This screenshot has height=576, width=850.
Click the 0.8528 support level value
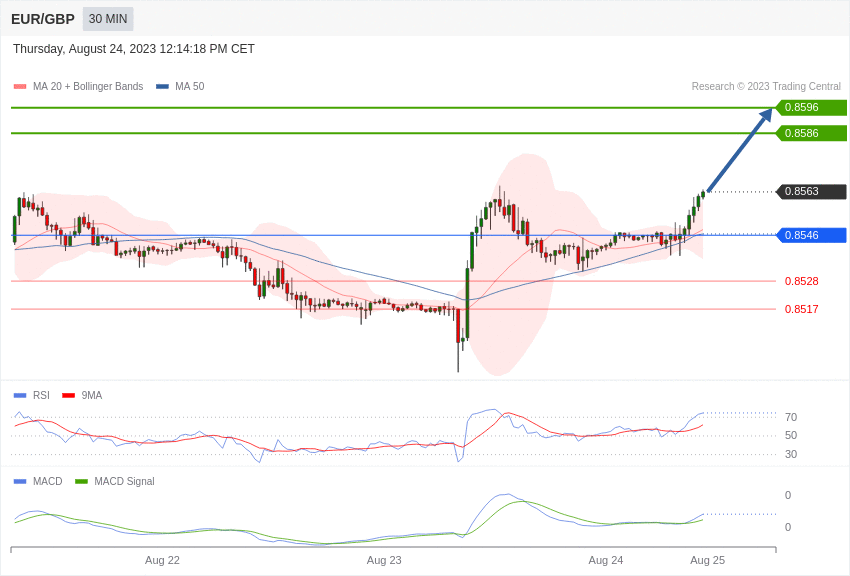[802, 281]
